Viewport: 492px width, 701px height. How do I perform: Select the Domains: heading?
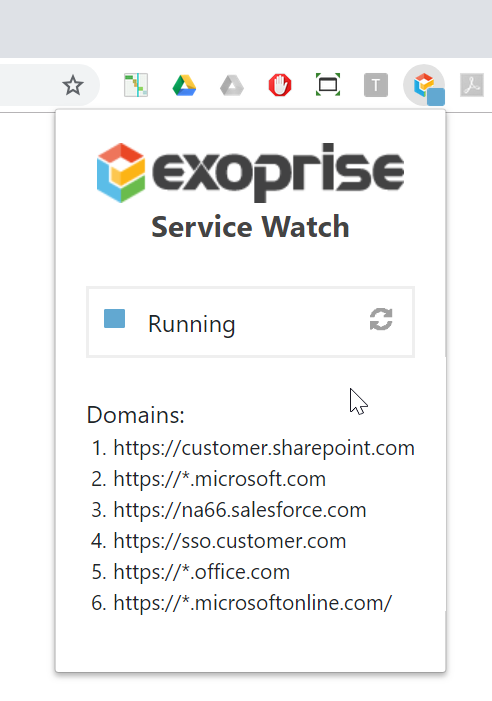136,415
